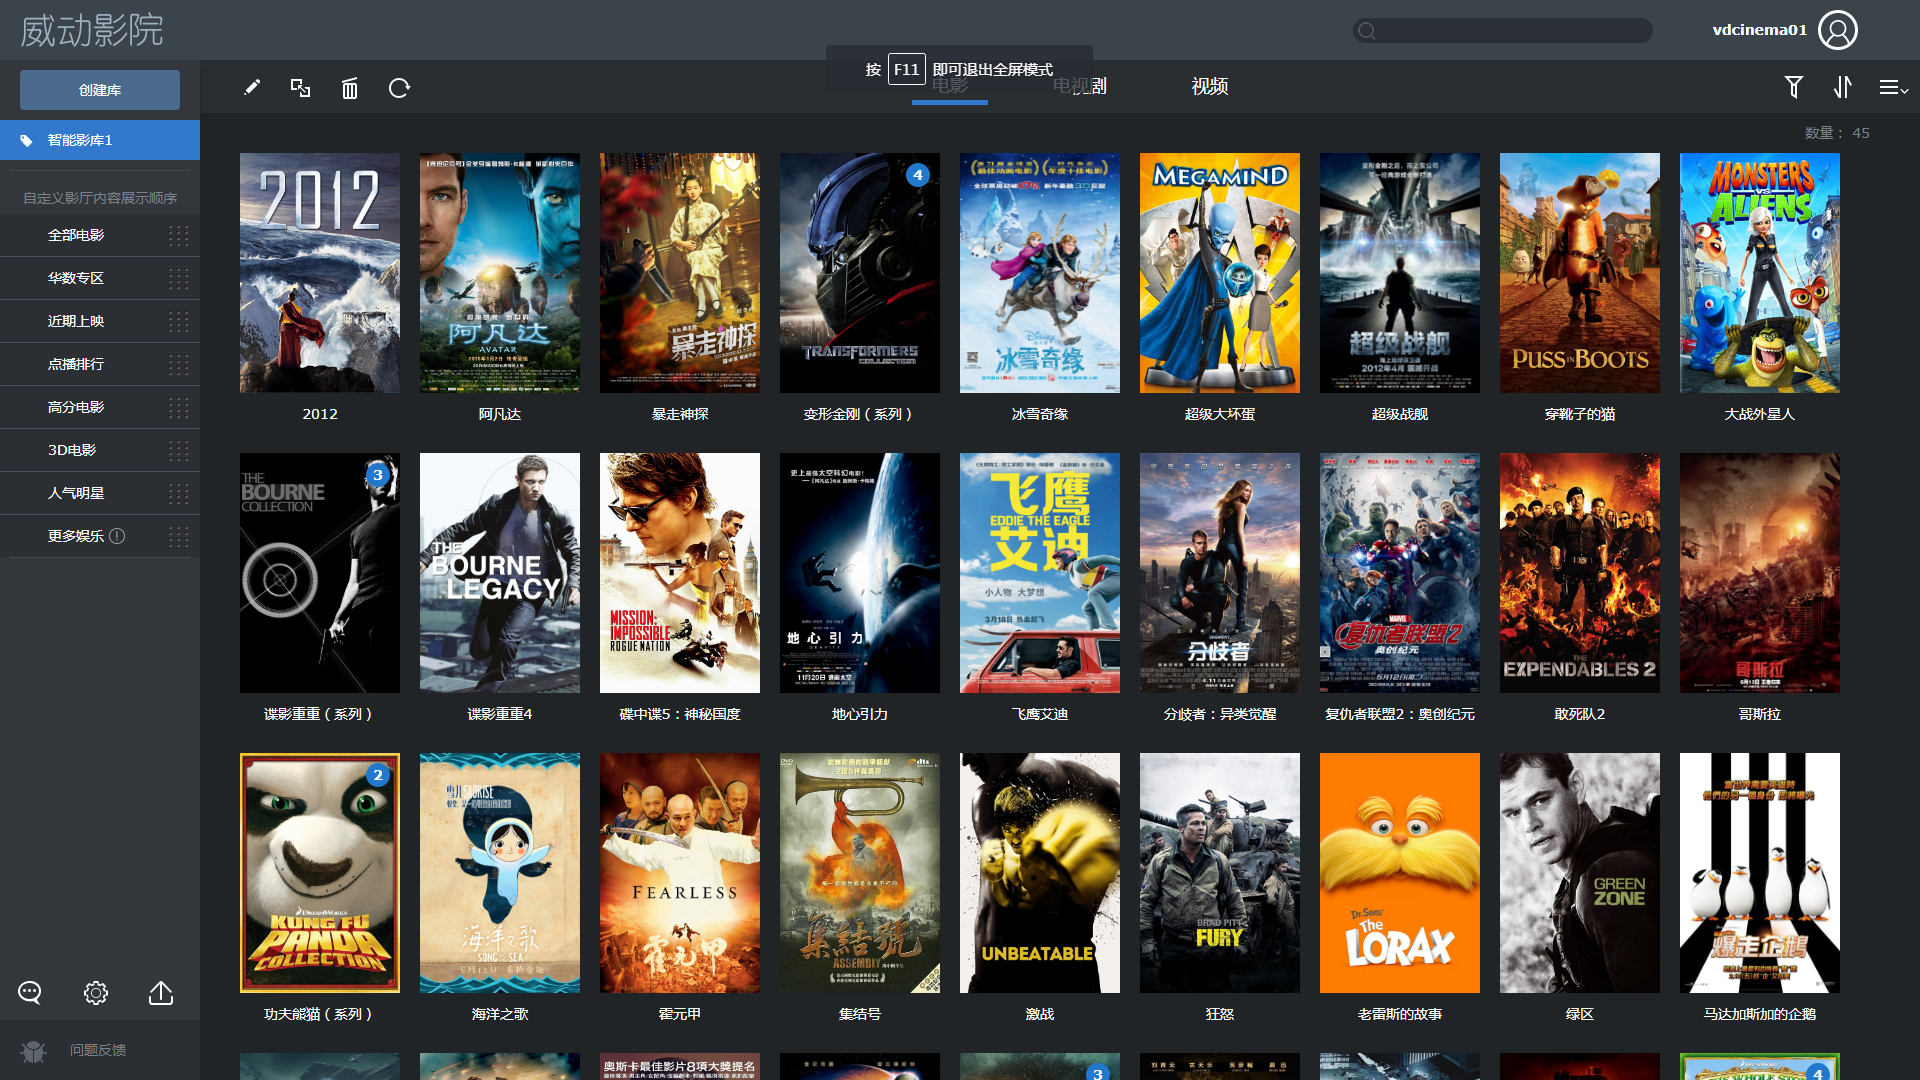
Task: Click inside the search input field
Action: 1502,31
